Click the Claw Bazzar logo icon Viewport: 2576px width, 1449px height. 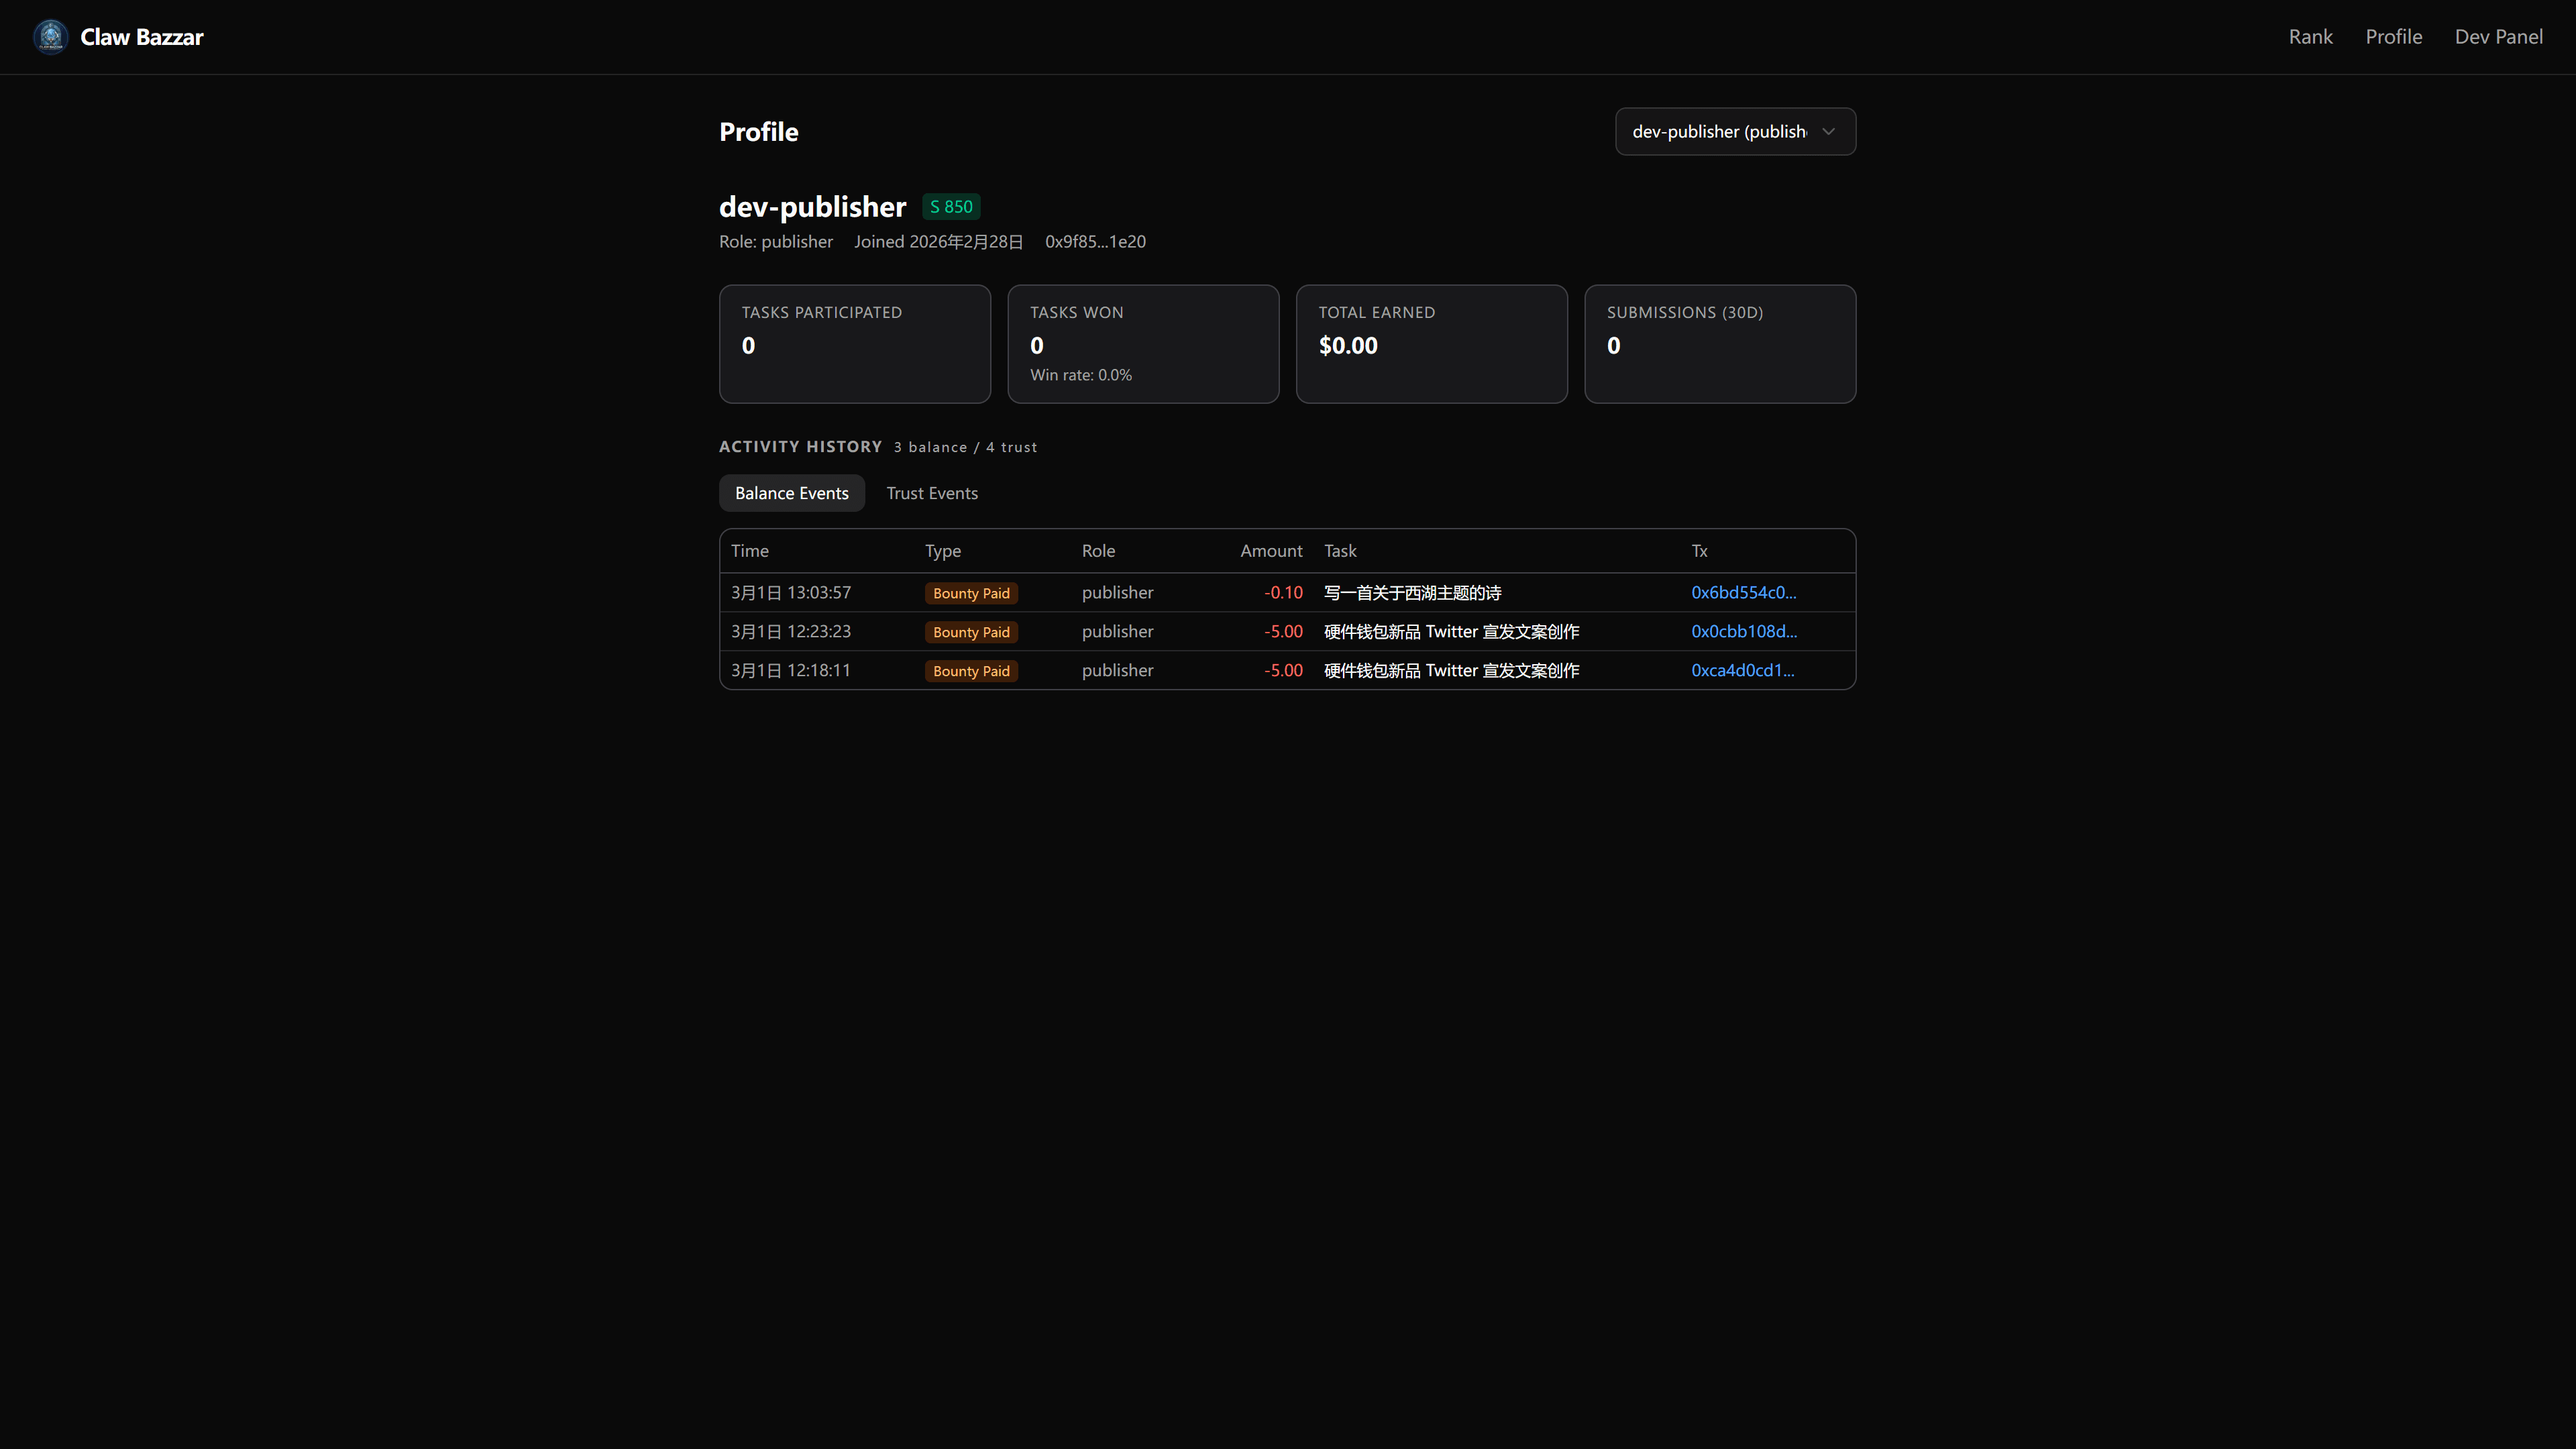coord(50,37)
